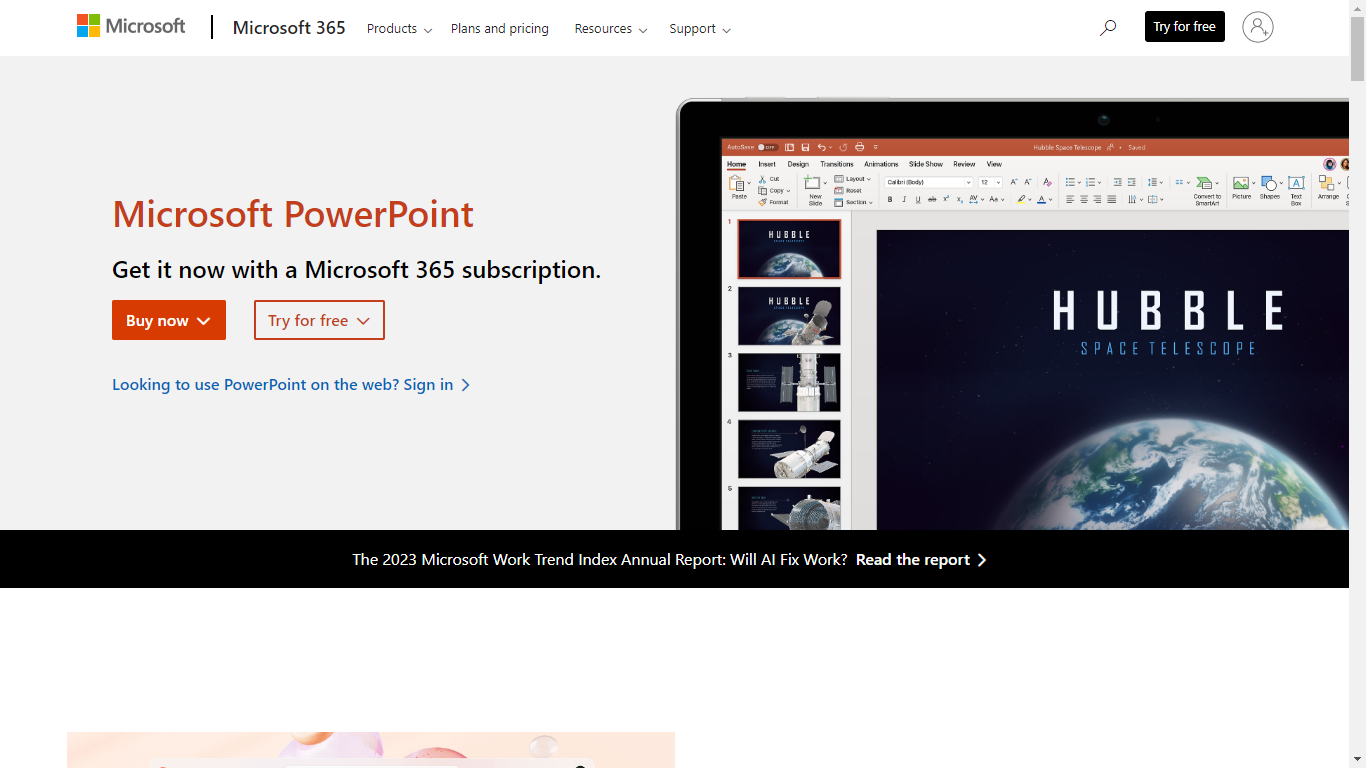Open the account sign-in avatar icon

1257,27
